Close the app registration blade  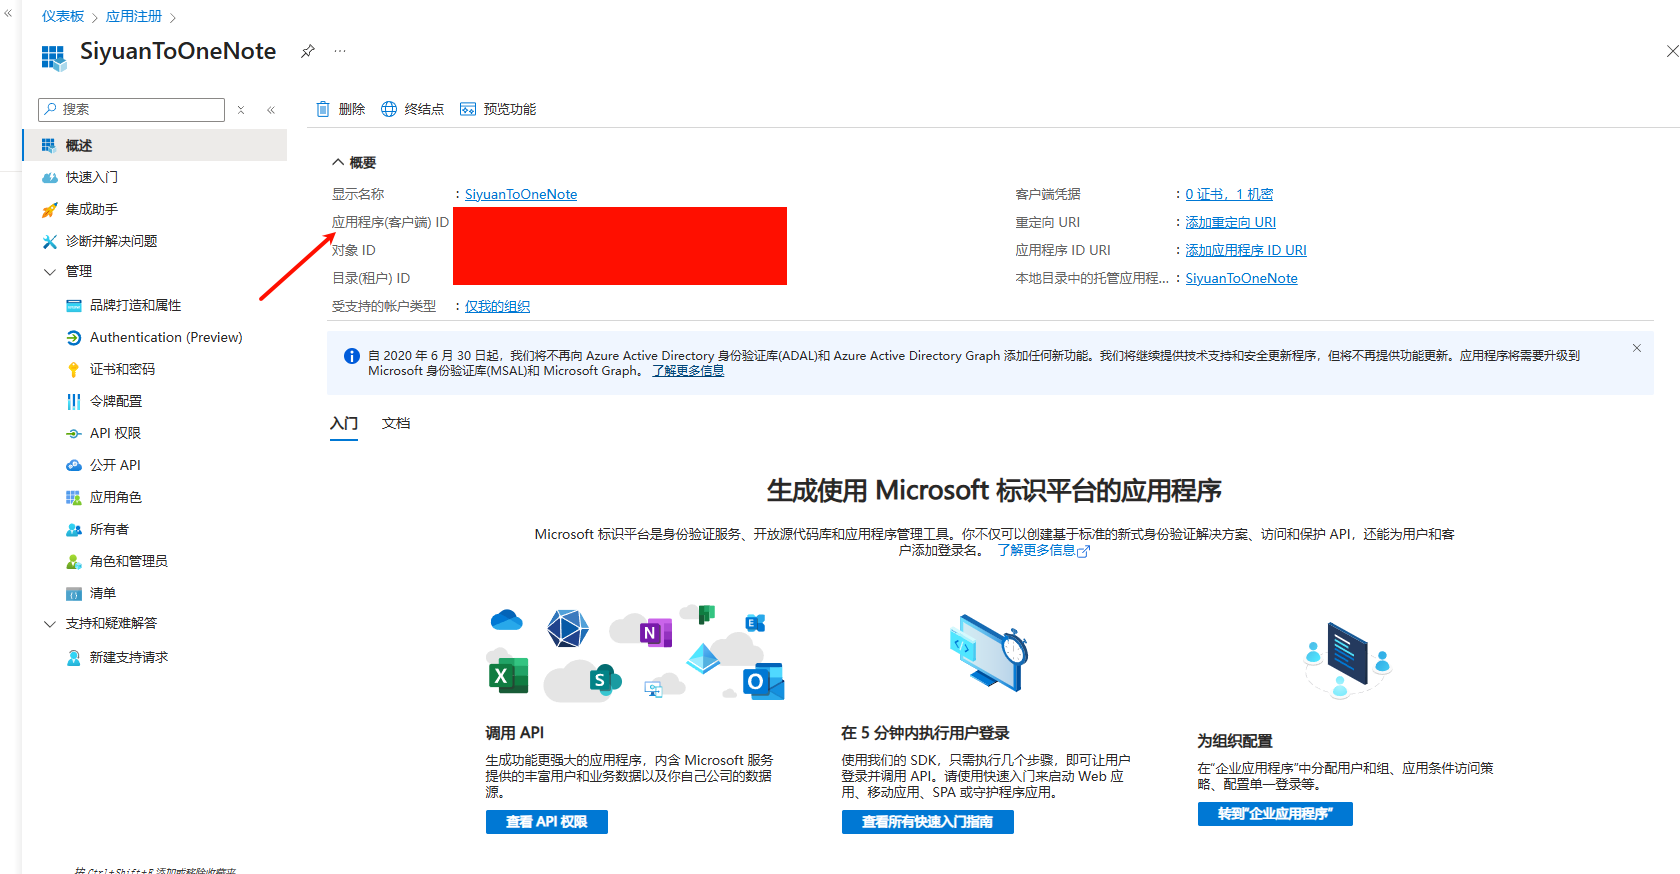[1672, 51]
